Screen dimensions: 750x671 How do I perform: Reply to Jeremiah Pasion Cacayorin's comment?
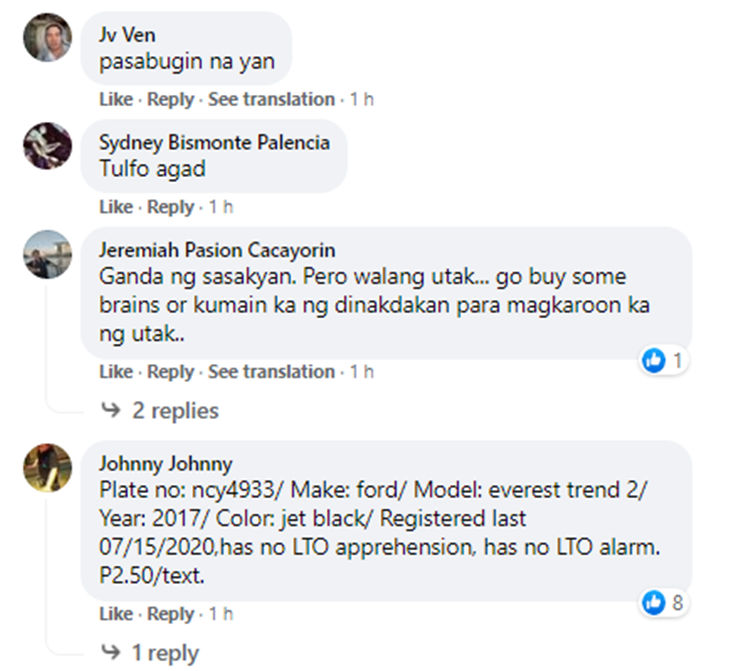pos(170,372)
